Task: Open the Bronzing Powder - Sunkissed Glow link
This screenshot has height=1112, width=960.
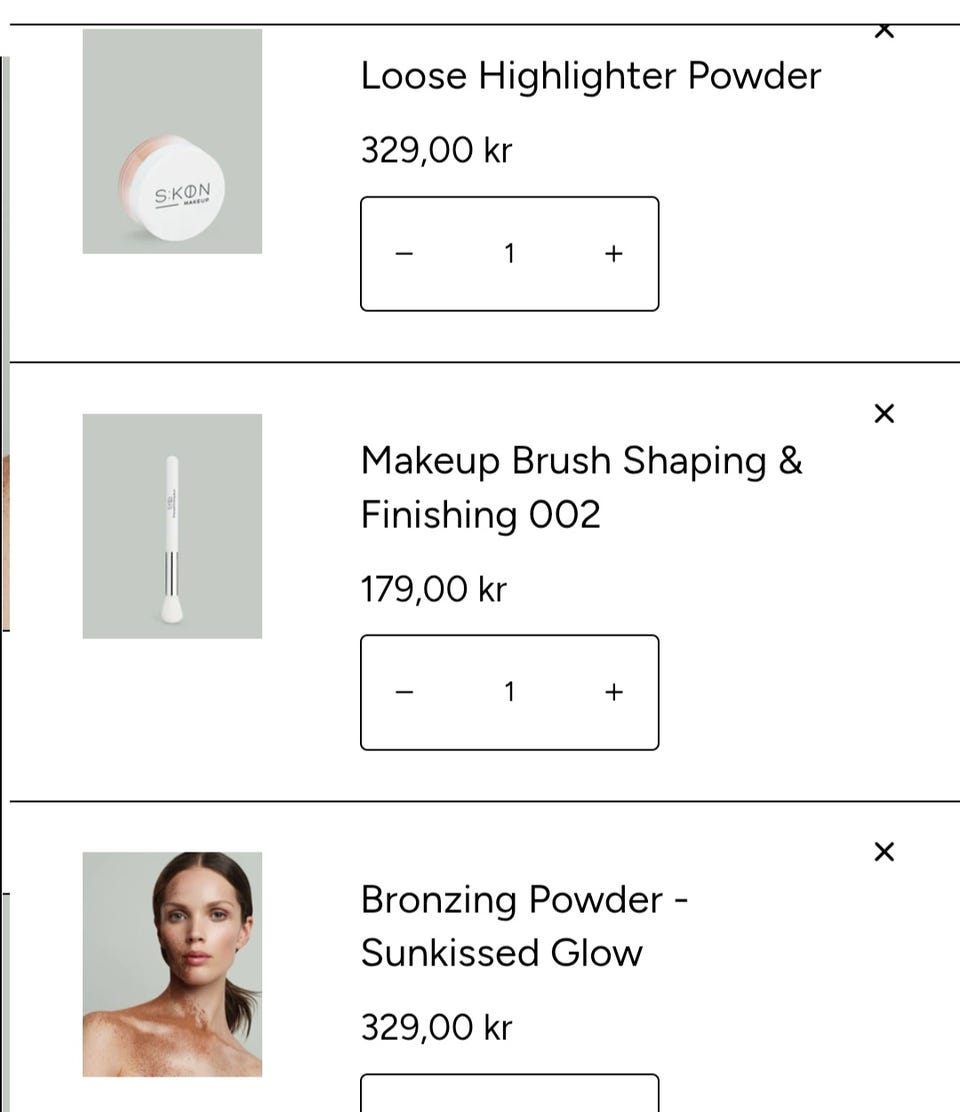Action: (524, 926)
